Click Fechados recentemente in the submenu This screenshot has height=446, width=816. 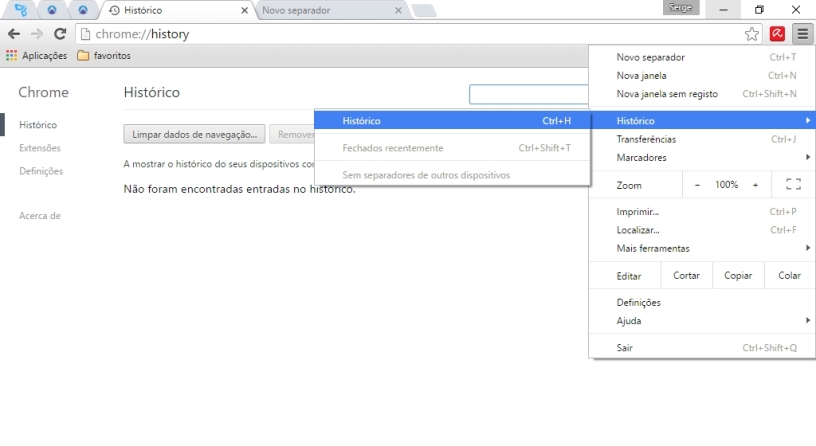[452, 148]
